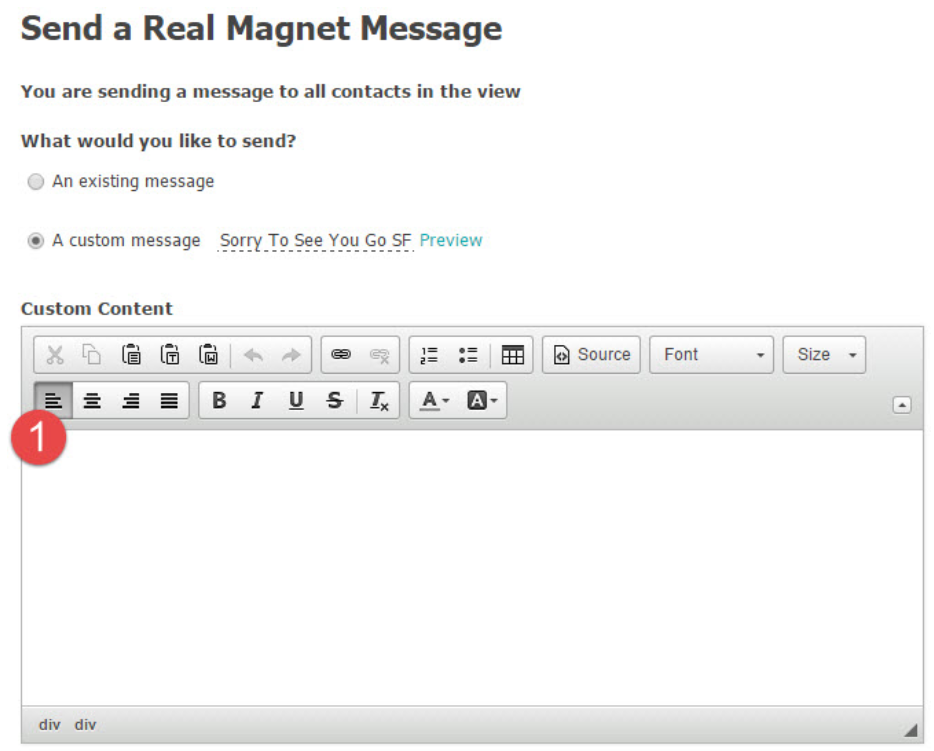This screenshot has width=934, height=751.
Task: Justify the text alignment
Action: tap(169, 401)
